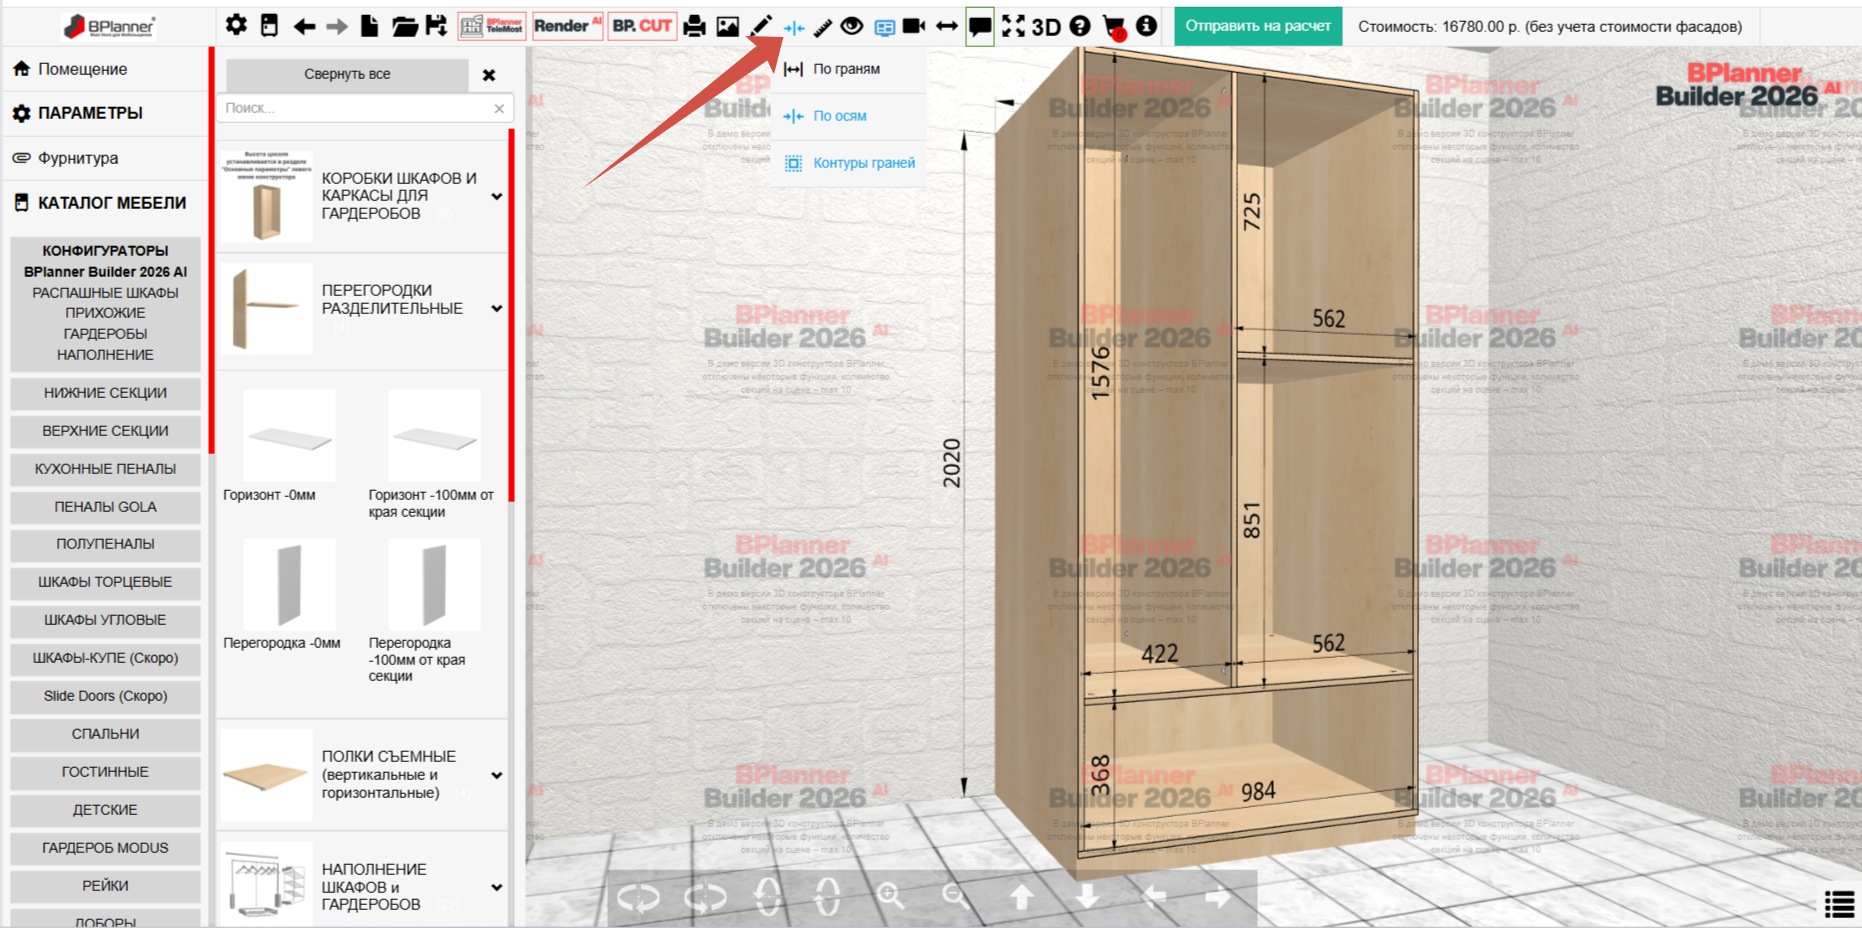Open the 'Помещение' section
Screen dimensions: 1862x928
(x=104, y=69)
